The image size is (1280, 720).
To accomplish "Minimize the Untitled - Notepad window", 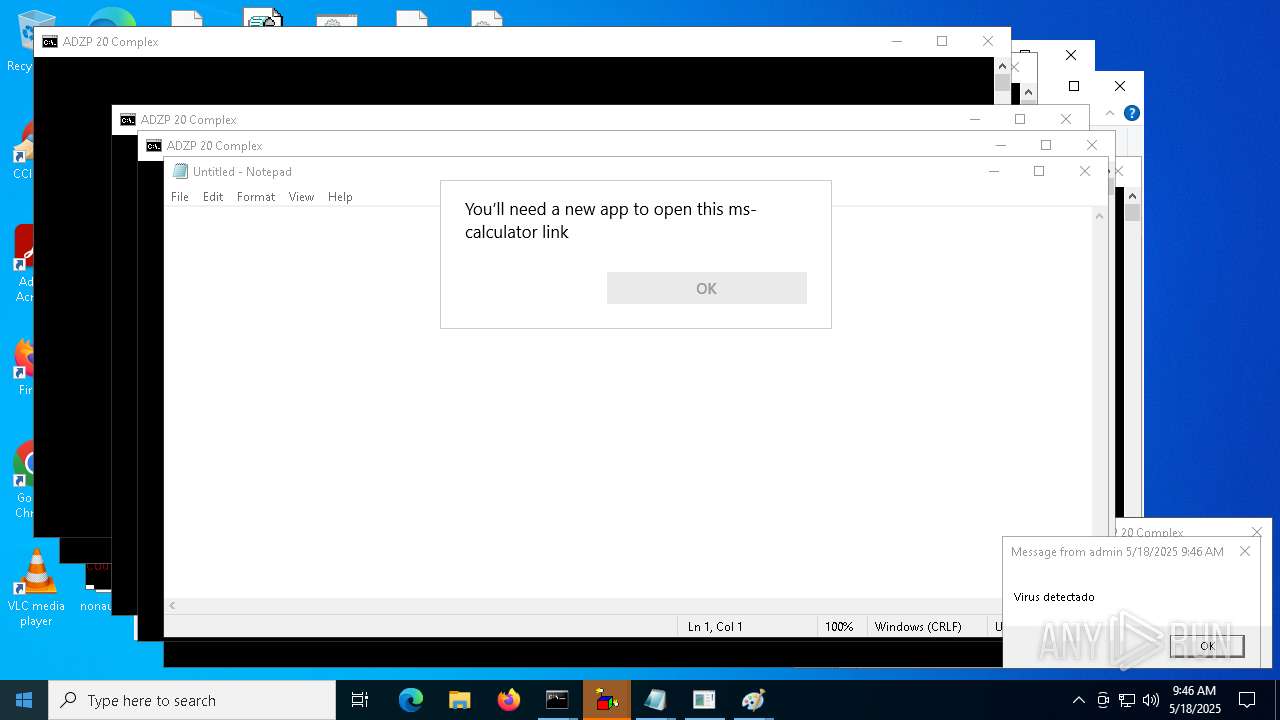I will point(993,171).
